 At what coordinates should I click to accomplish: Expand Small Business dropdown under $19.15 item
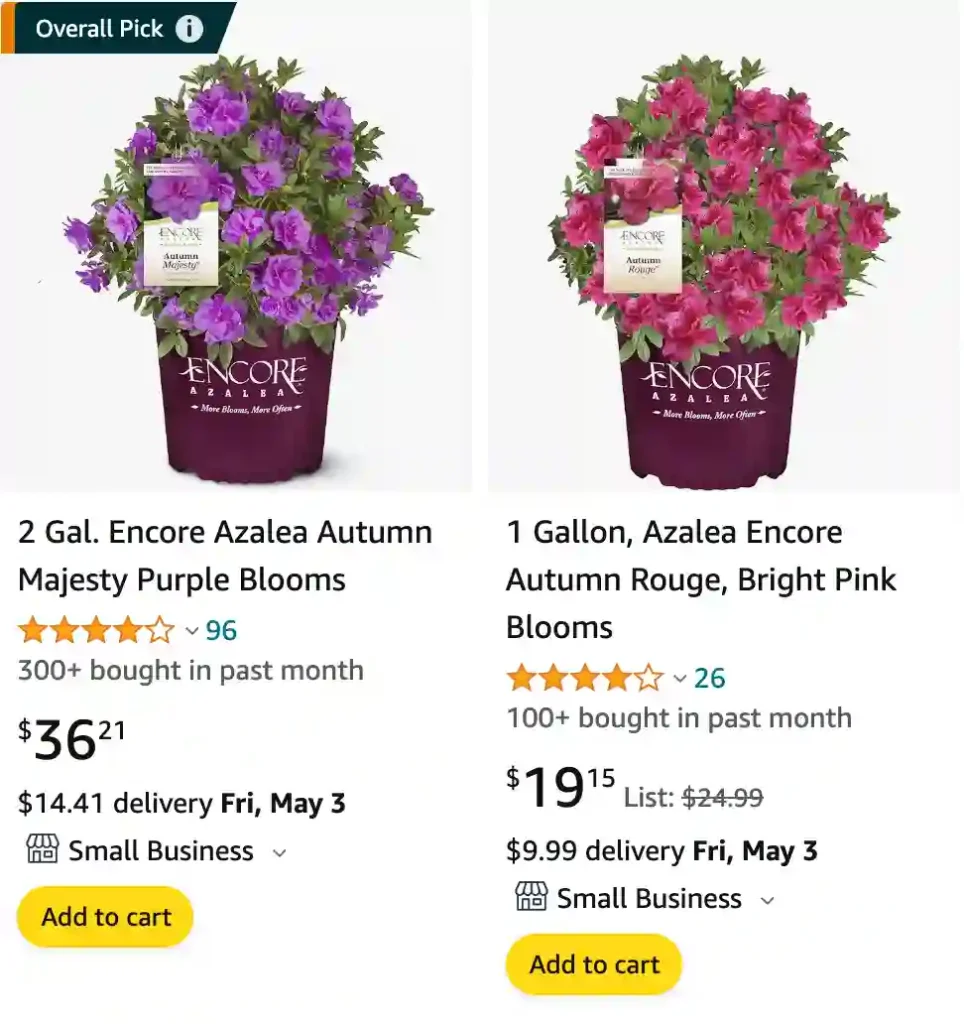pyautogui.click(x=767, y=900)
